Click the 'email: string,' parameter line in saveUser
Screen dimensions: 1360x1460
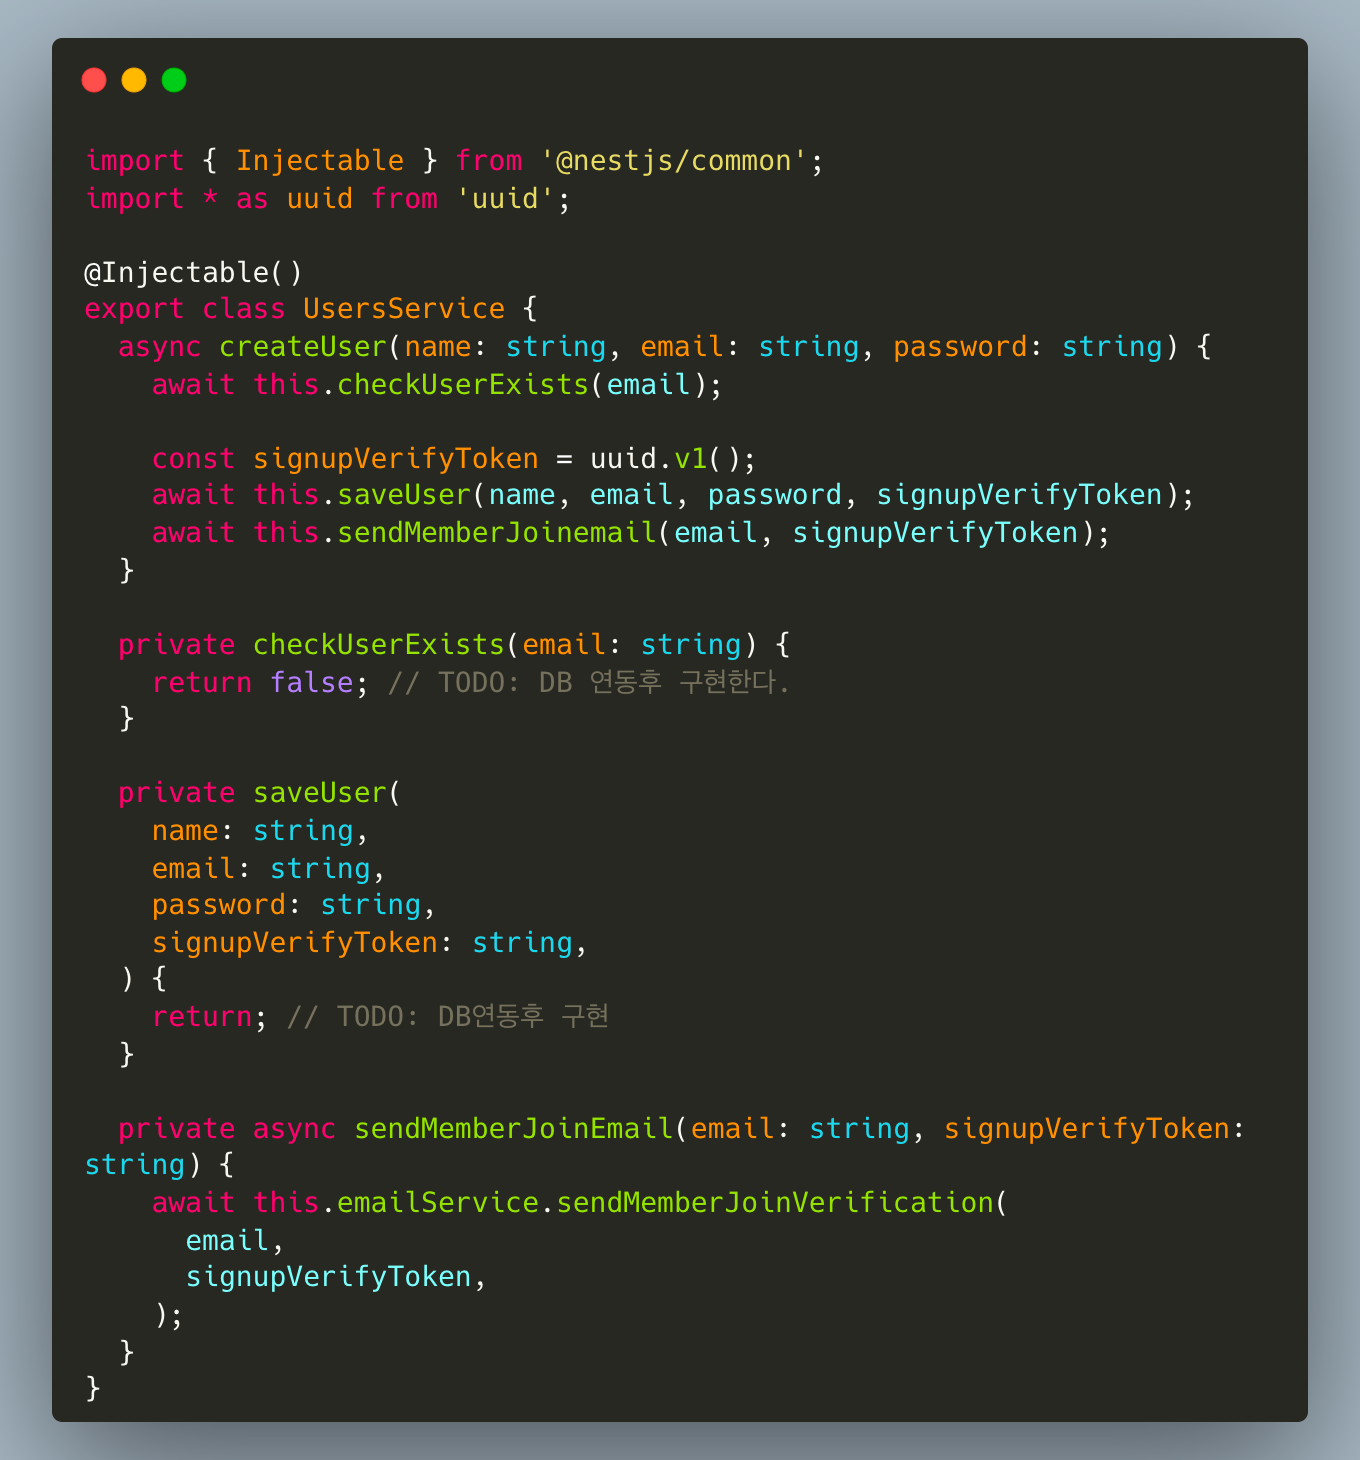pos(269,869)
